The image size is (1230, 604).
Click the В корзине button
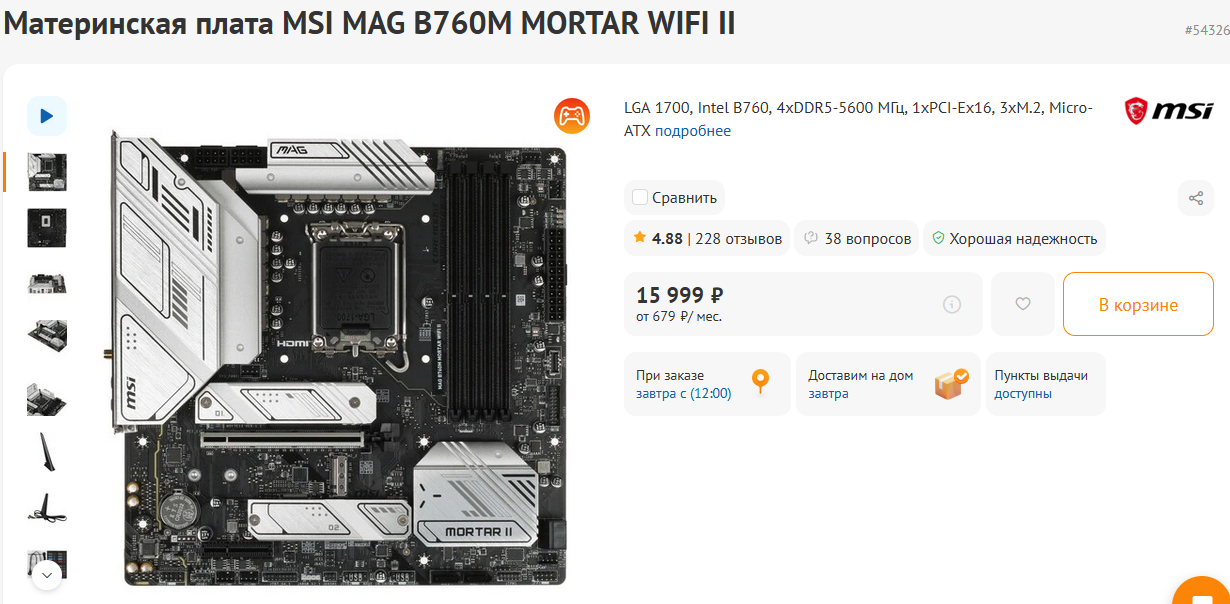tap(1138, 304)
